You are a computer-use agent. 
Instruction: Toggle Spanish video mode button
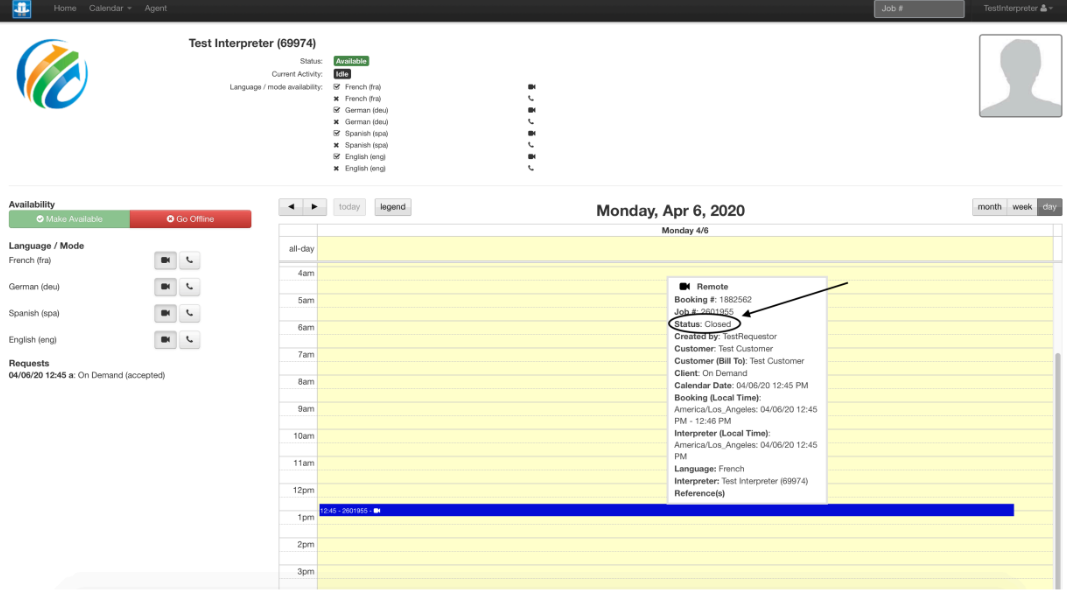point(166,314)
